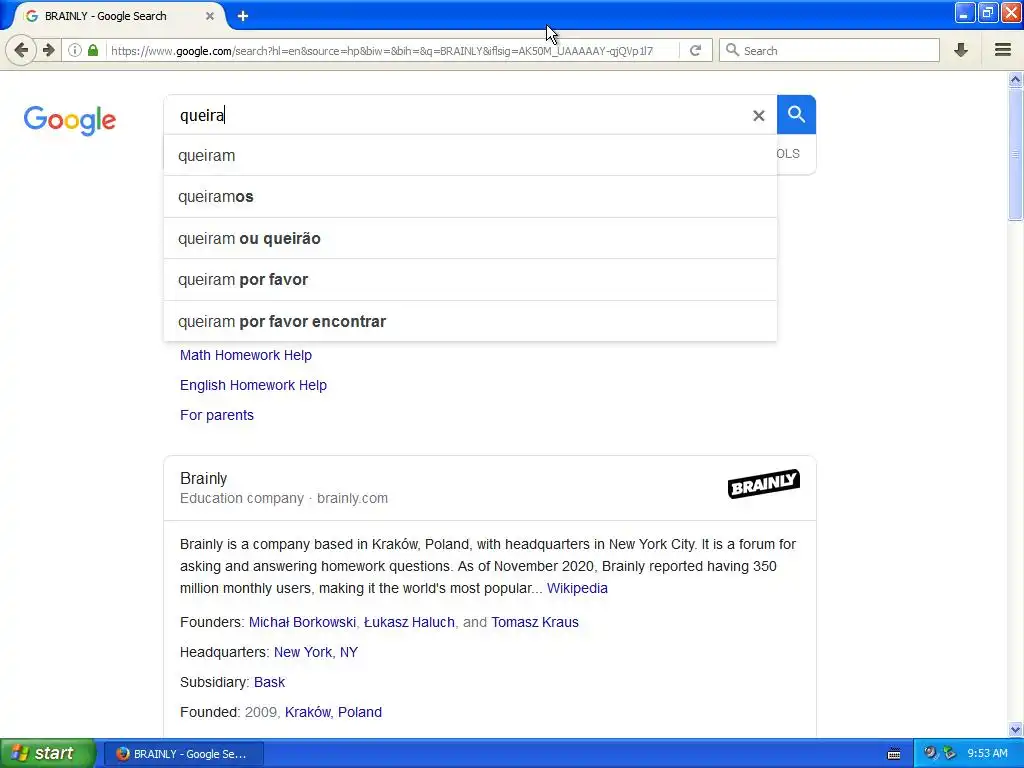The image size is (1024, 768).
Task: Click the Google logo
Action: click(69, 120)
